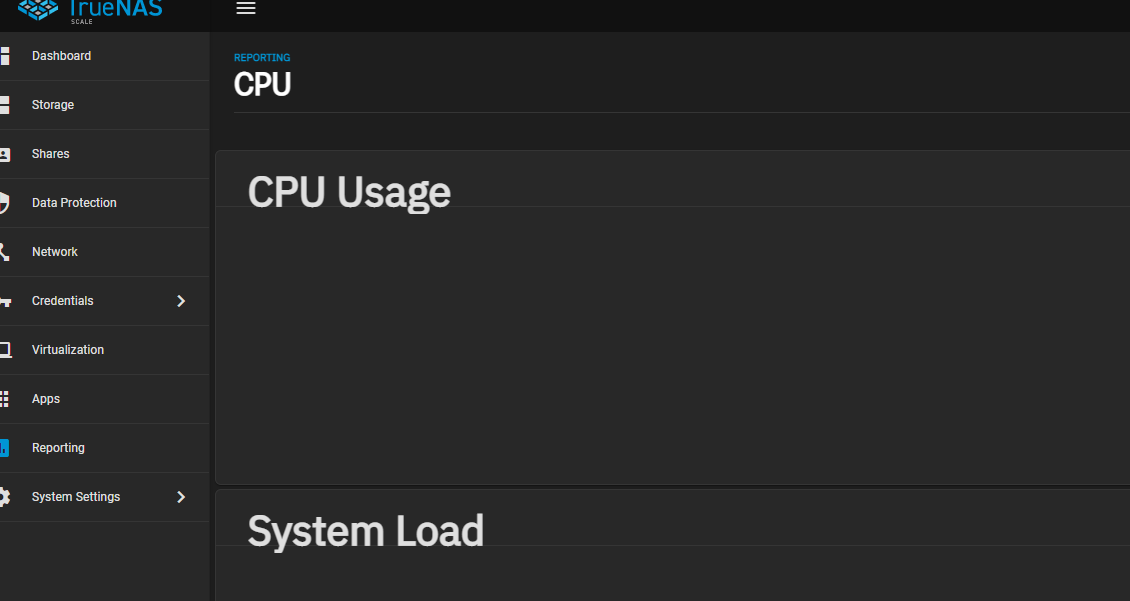Click the Virtualization laptop icon
Screen dimensions: 1130x601
pyautogui.click(x=5, y=350)
